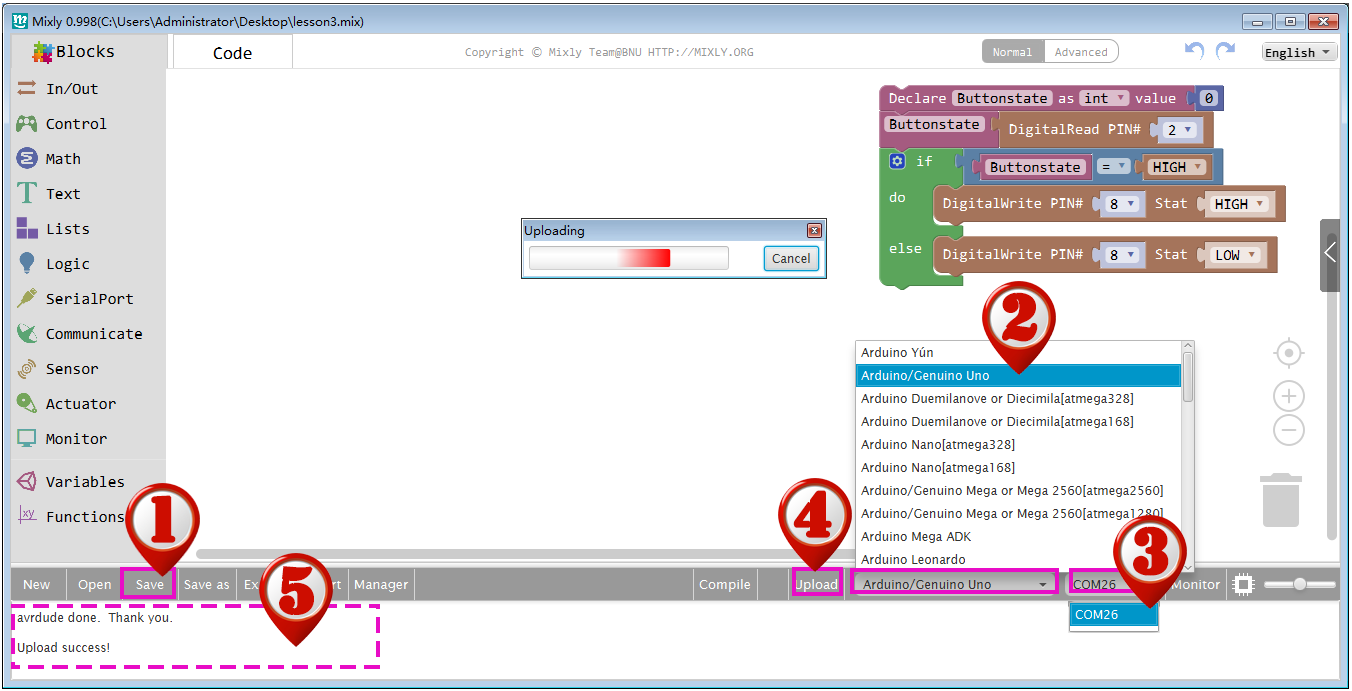
Task: Click the Save as button
Action: (207, 584)
